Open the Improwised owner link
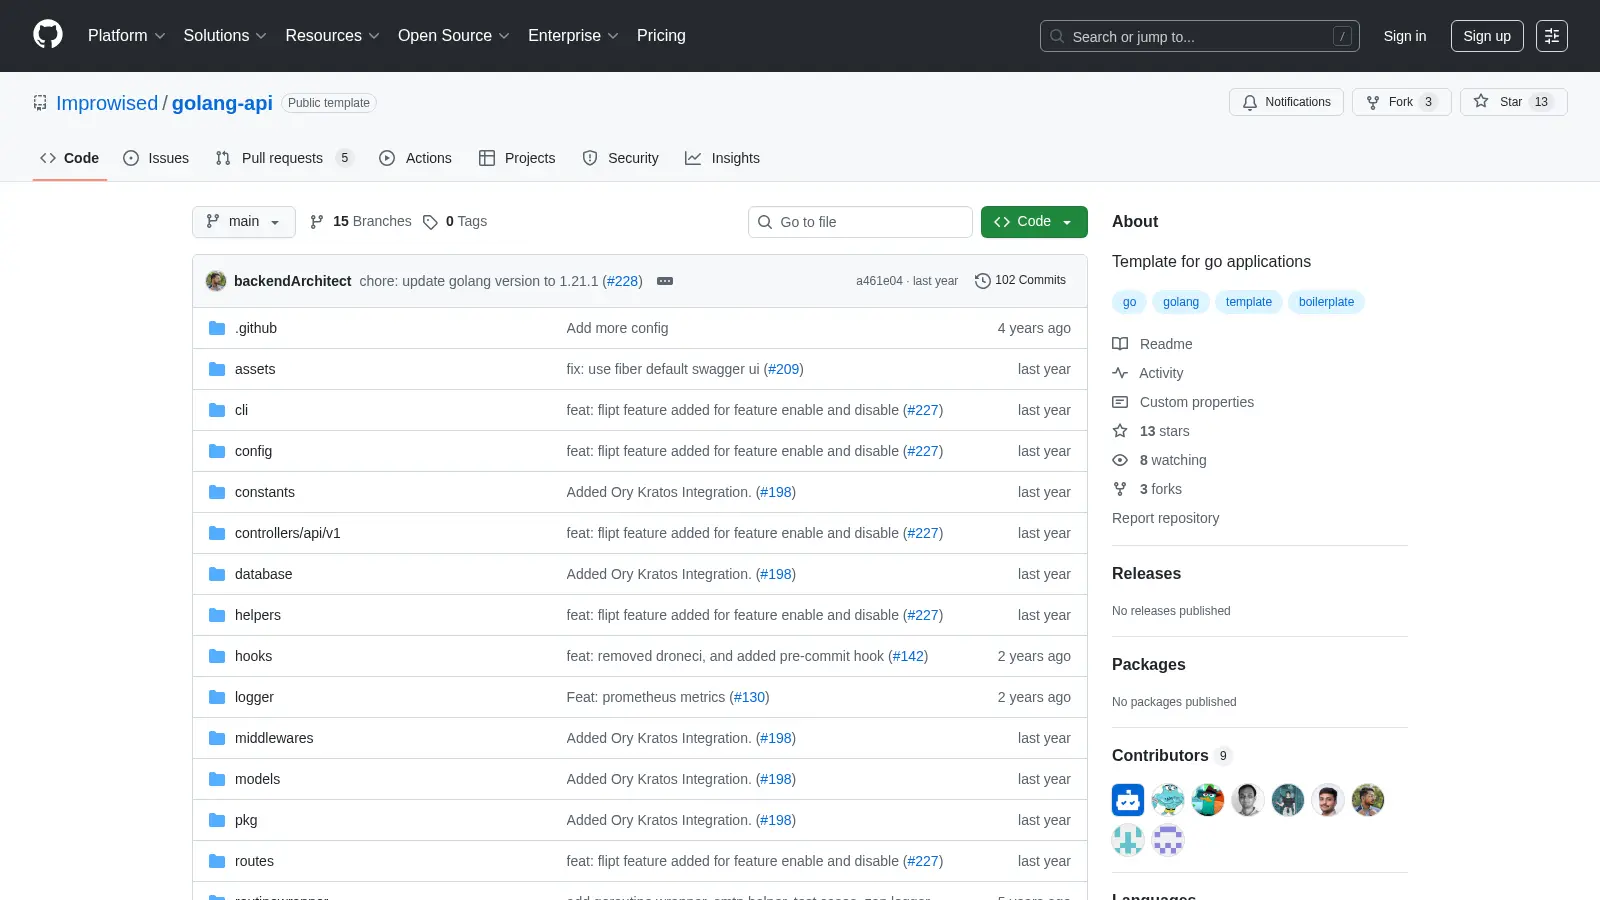 tap(107, 103)
